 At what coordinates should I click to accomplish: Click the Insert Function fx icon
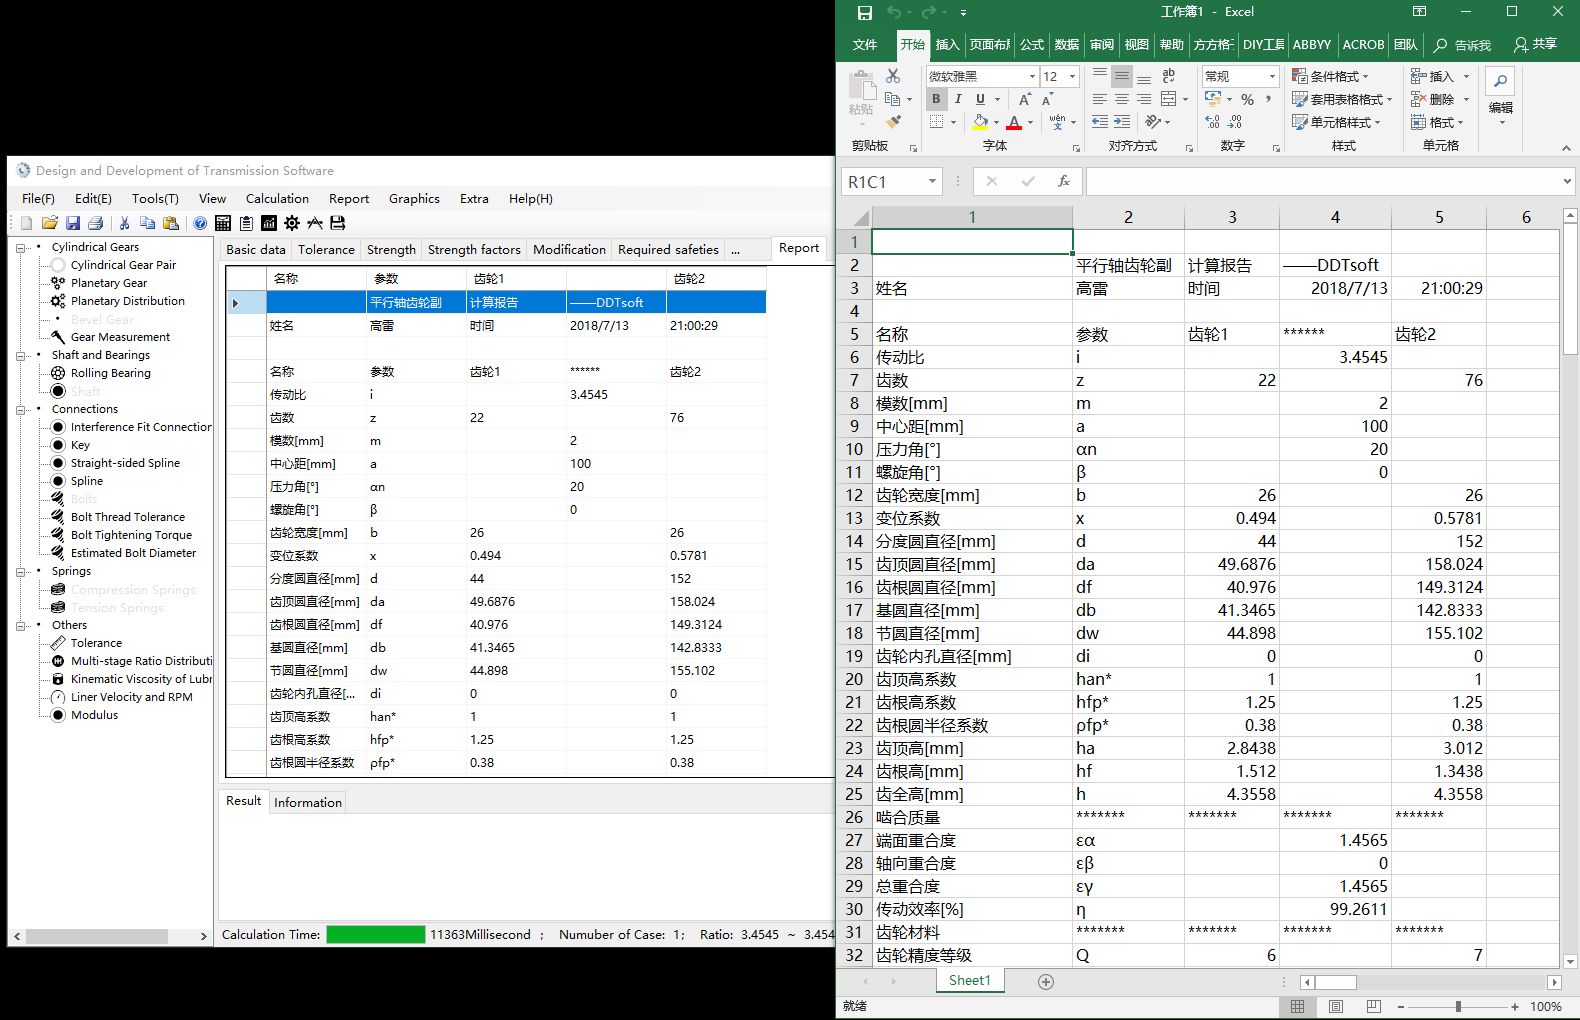(x=1064, y=181)
